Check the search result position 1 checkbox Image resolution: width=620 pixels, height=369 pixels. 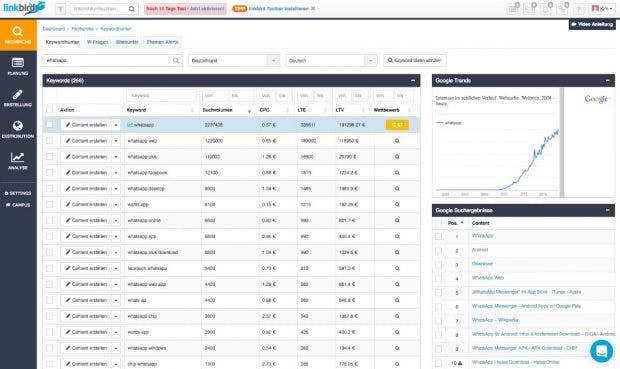pos(439,236)
